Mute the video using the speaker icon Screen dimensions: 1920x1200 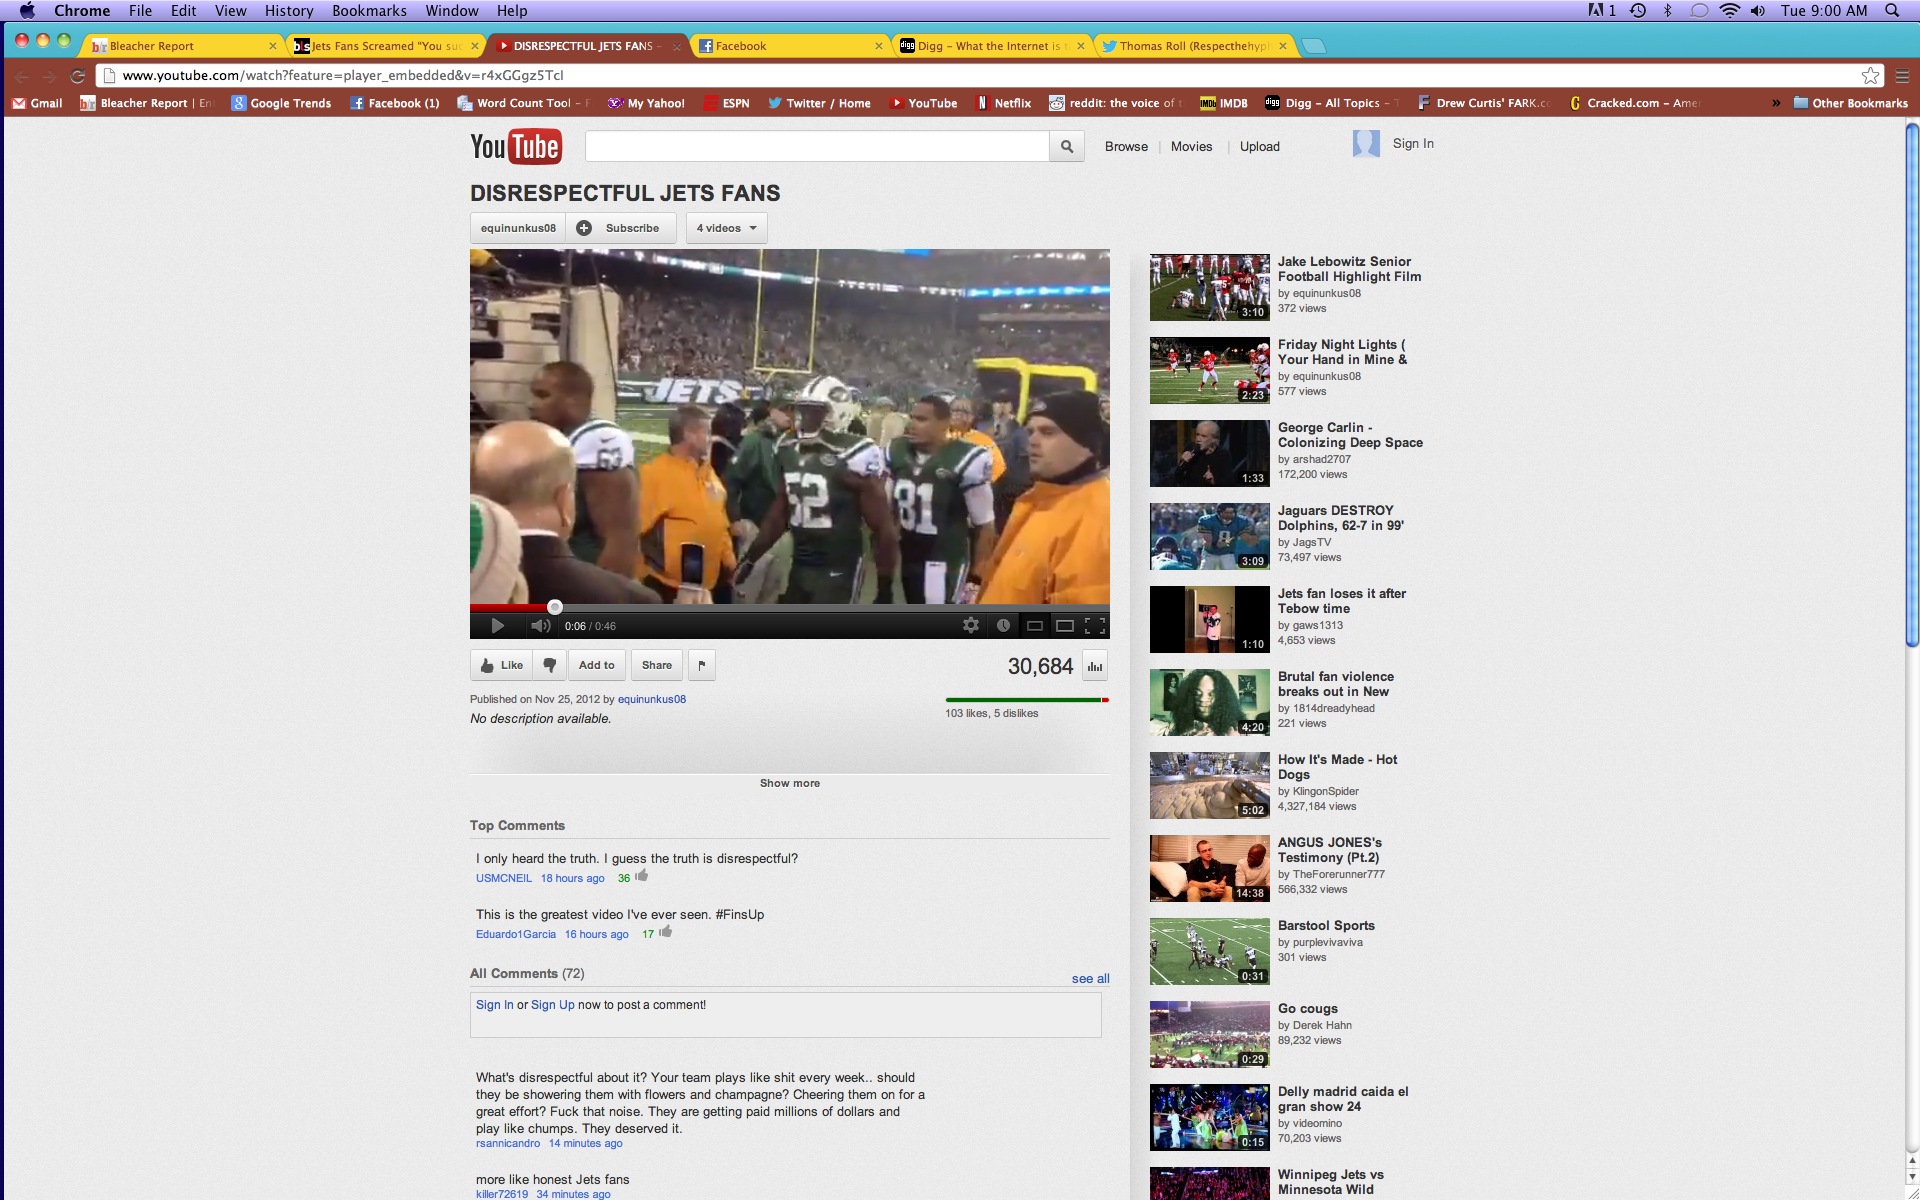tap(540, 626)
